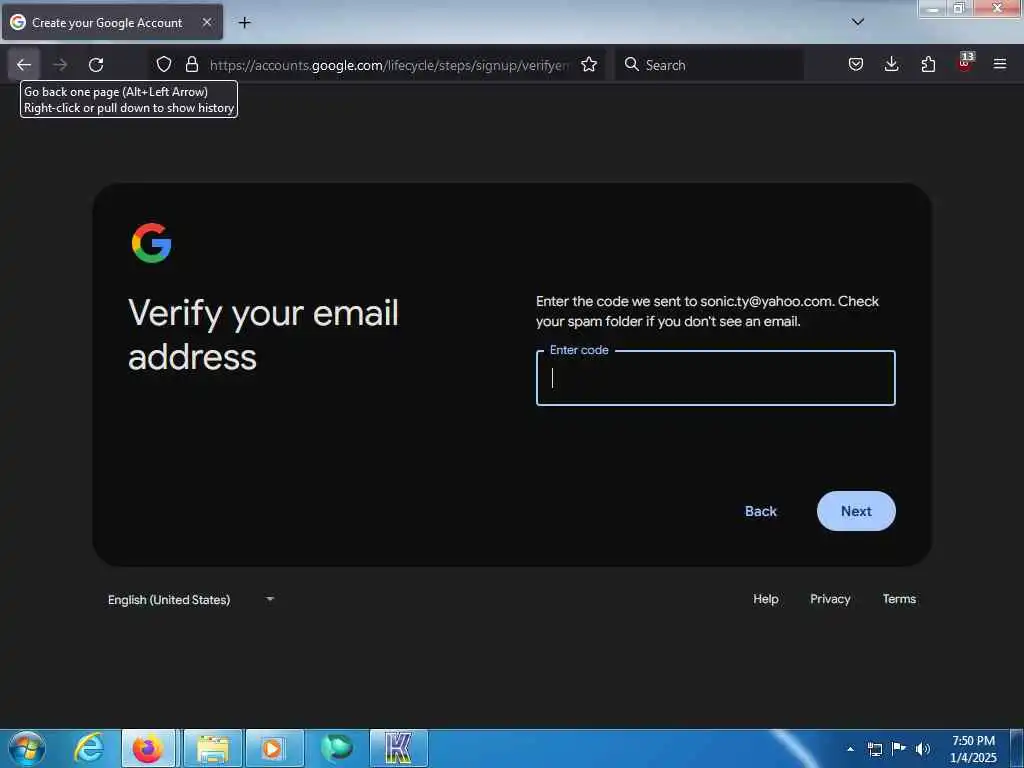Viewport: 1024px width, 768px height.
Task: Open Action Center flag icon
Action: click(899, 749)
